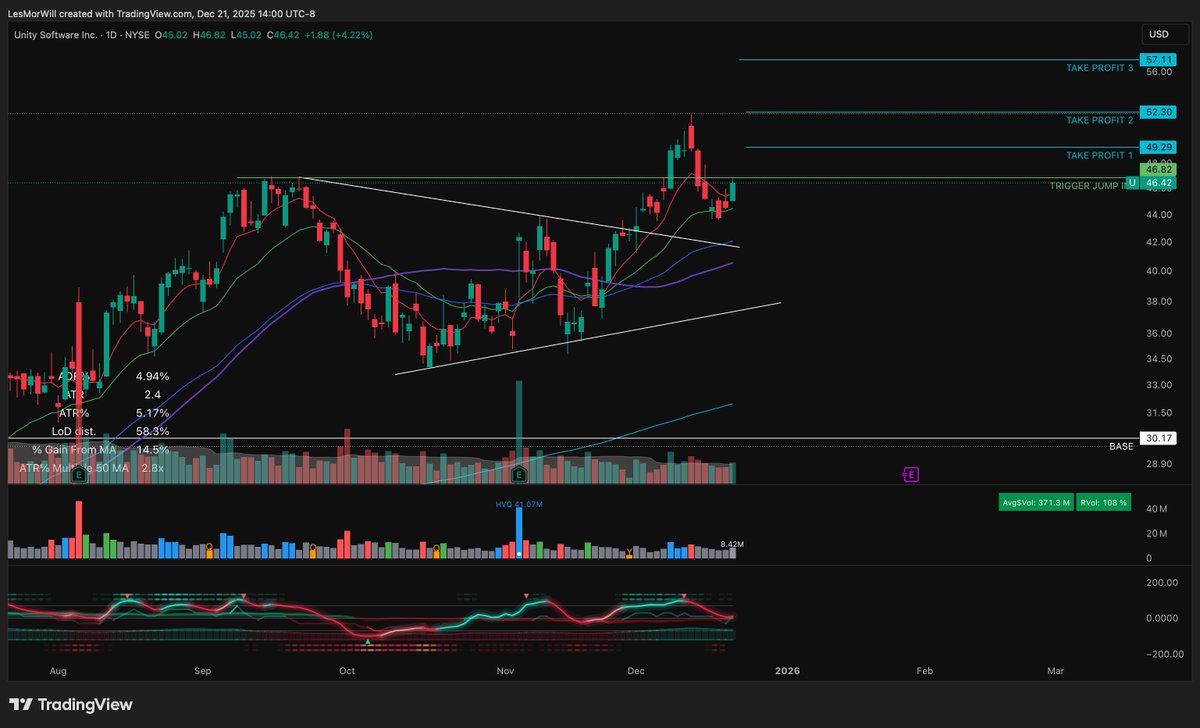Click the 46.82 high price label
The height and width of the screenshot is (728, 1200).
tap(1160, 170)
